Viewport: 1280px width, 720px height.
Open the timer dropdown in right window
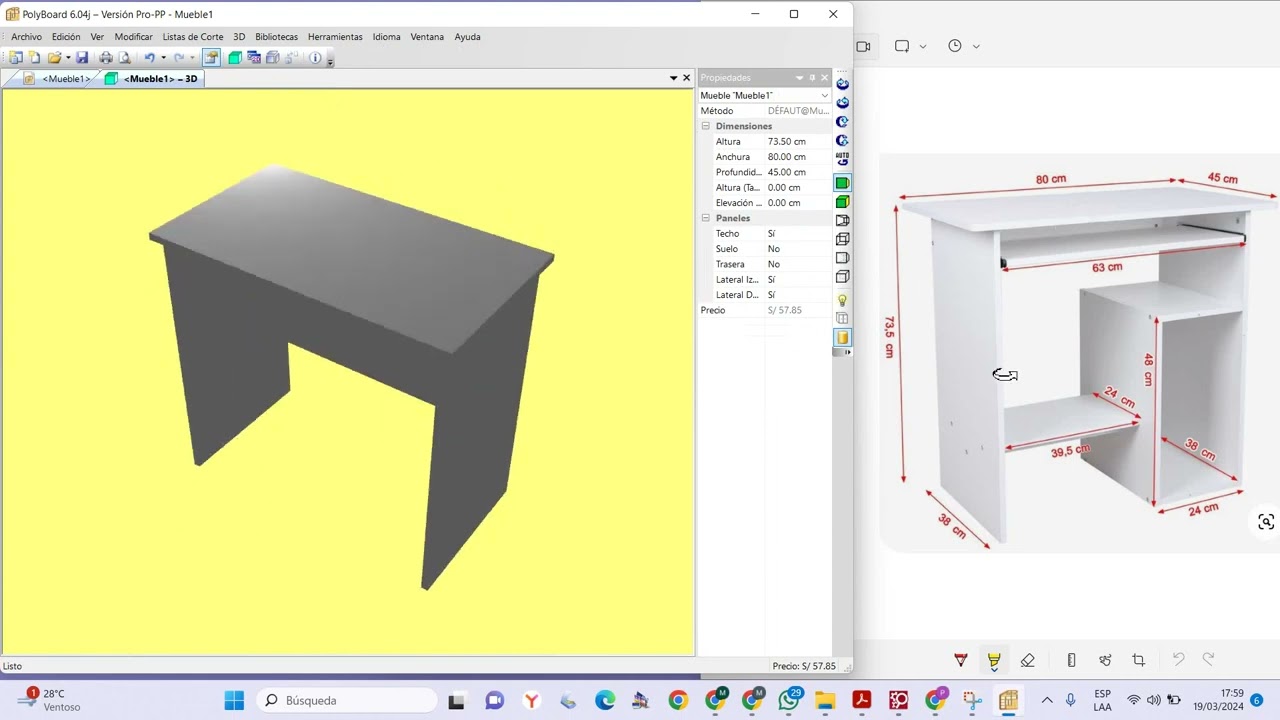(976, 46)
